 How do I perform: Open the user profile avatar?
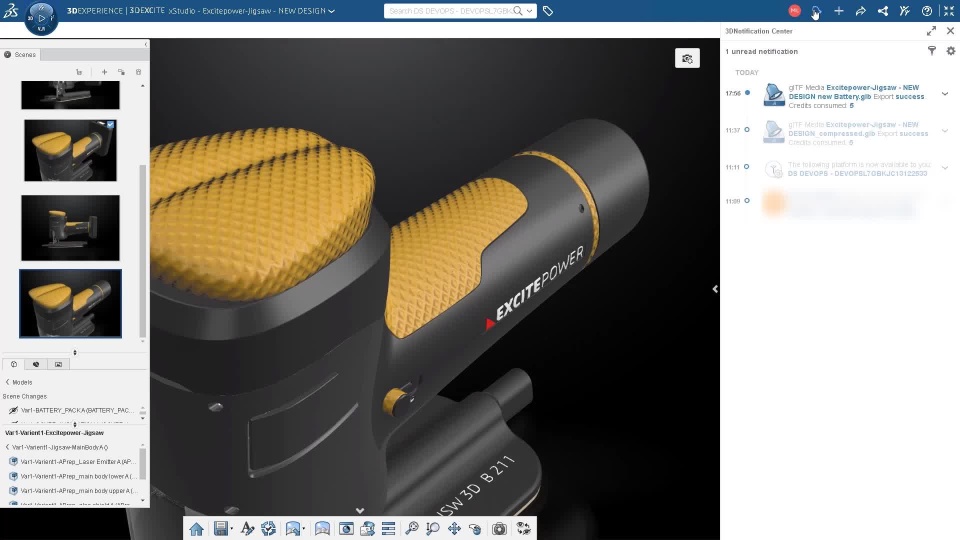click(795, 10)
